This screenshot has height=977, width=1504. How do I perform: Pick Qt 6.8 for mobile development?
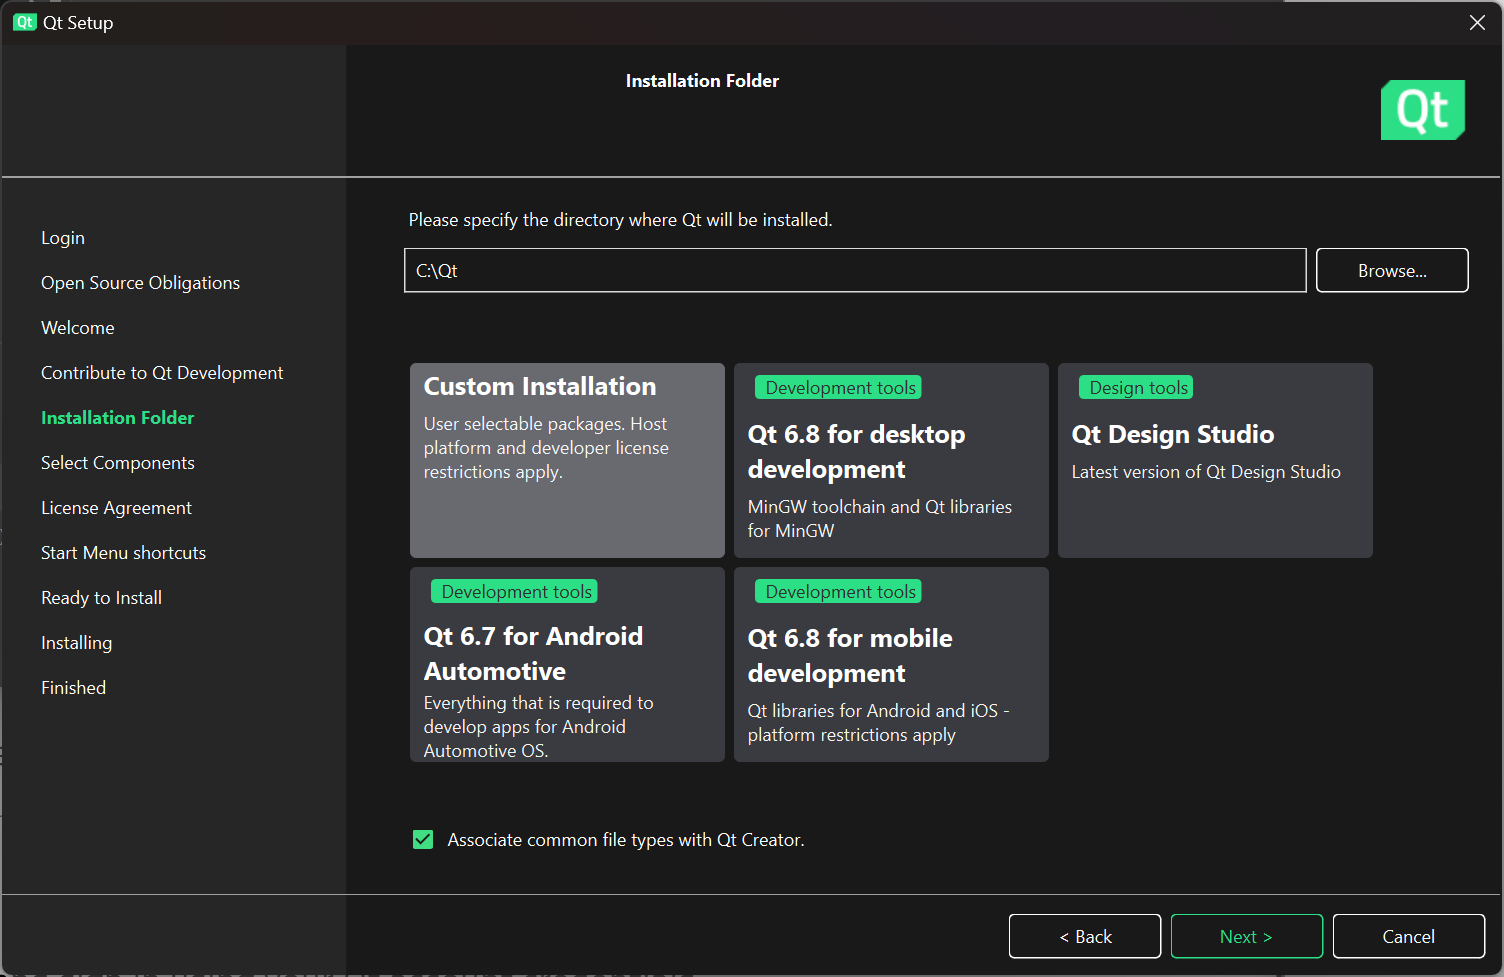point(891,664)
